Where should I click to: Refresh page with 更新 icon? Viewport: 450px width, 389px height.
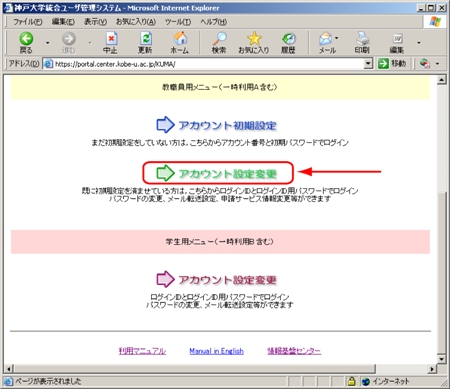tap(145, 39)
